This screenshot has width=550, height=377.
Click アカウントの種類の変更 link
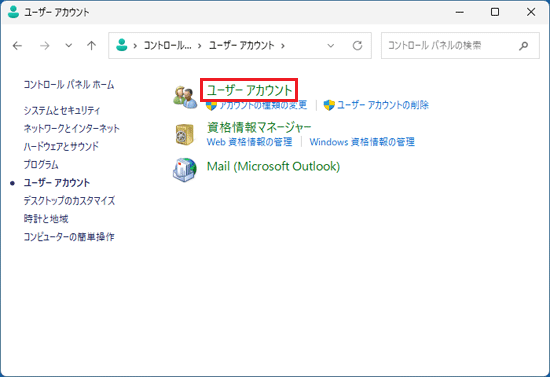(x=263, y=105)
